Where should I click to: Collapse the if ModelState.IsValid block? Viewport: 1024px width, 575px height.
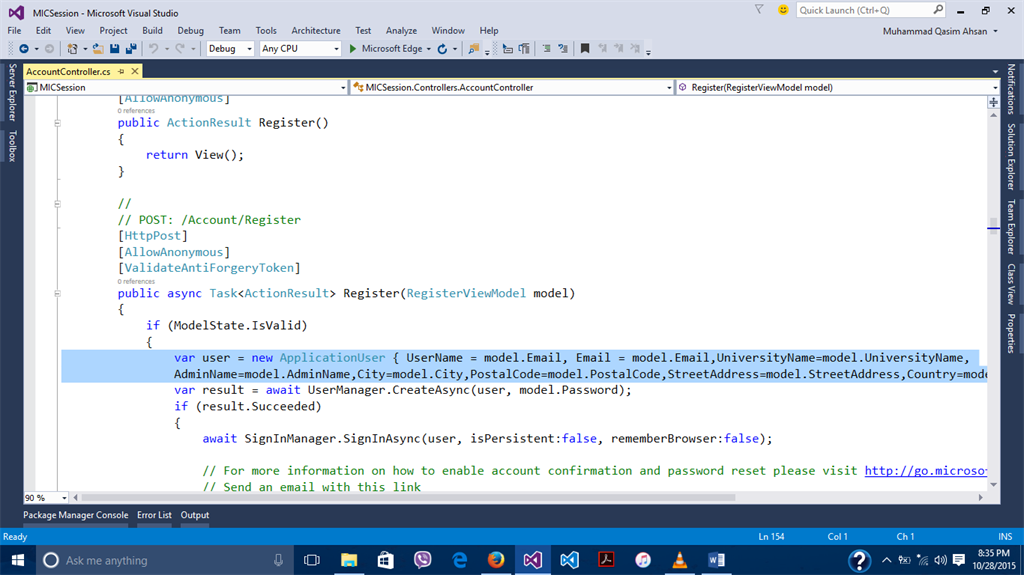click(57, 326)
